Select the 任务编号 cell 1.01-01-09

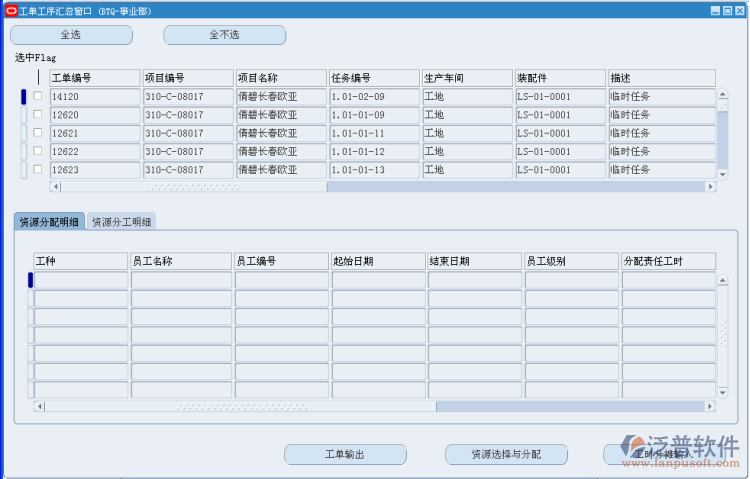[x=373, y=115]
